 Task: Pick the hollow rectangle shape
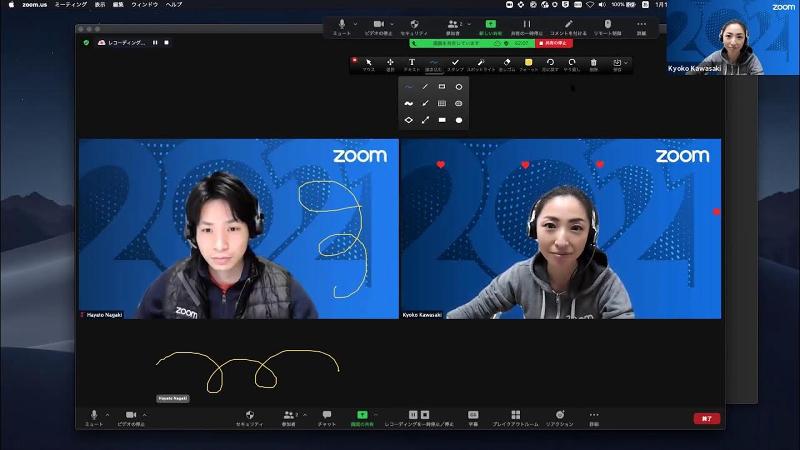[442, 87]
